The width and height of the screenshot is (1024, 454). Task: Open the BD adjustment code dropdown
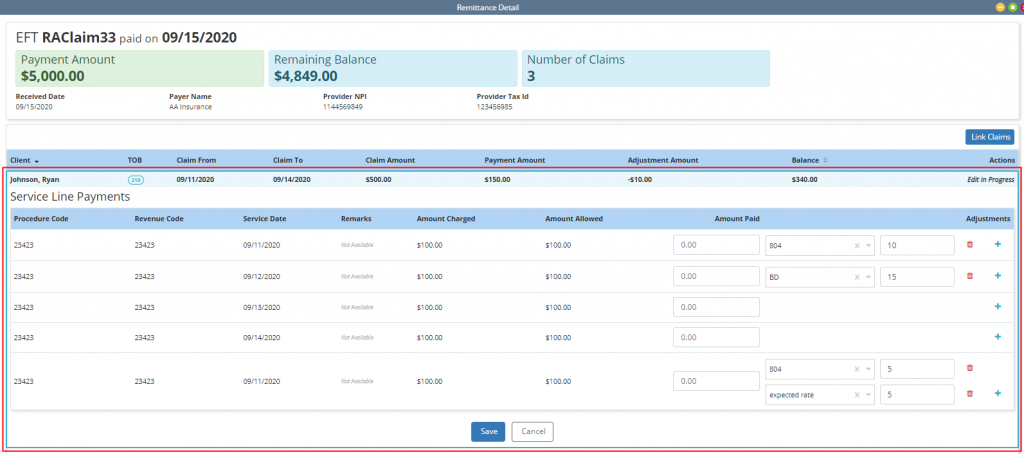pos(867,276)
